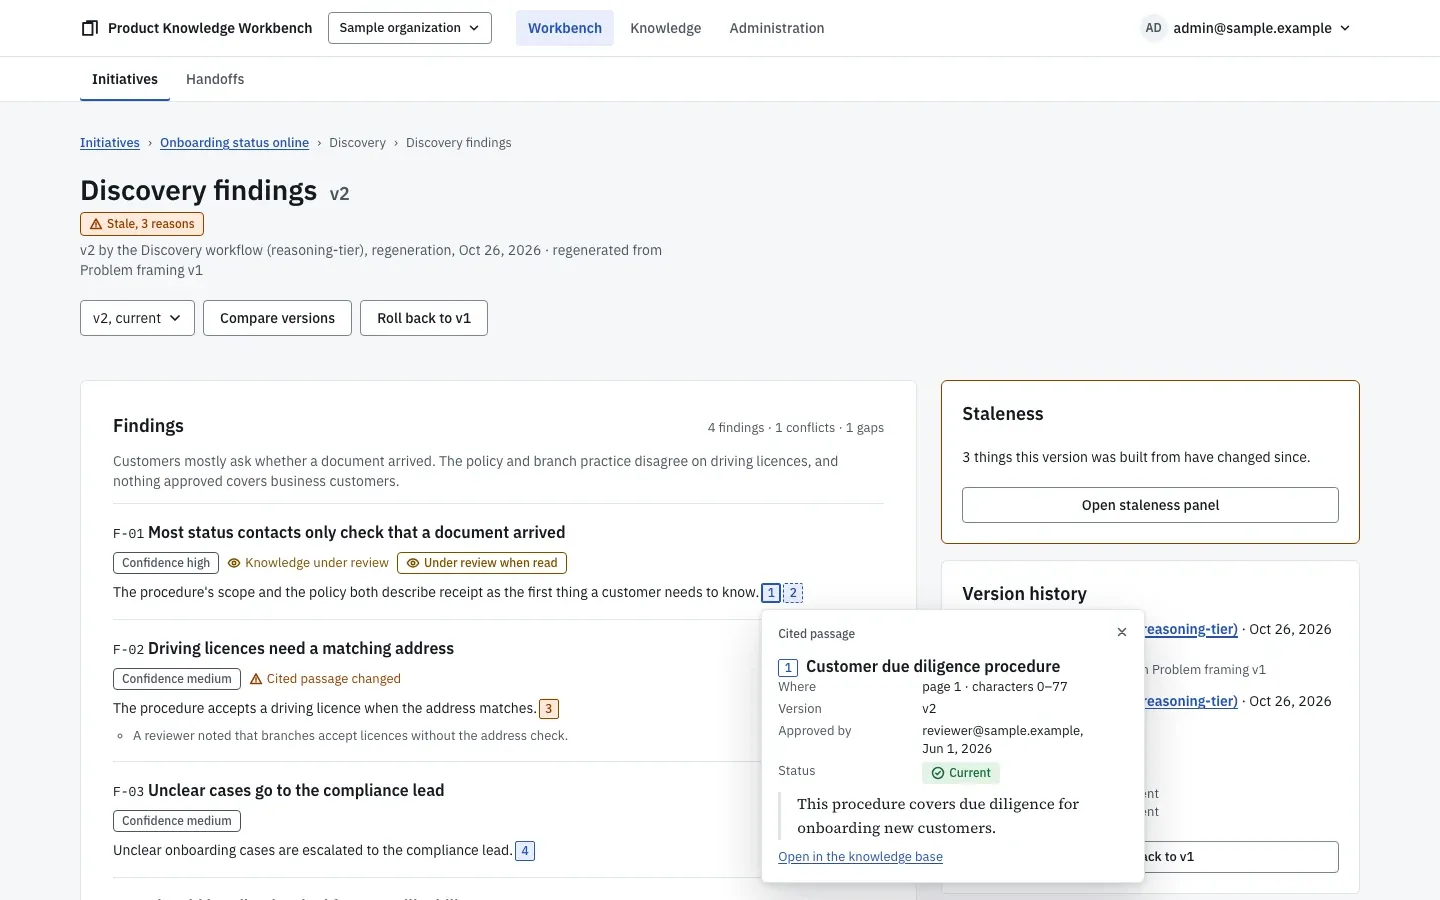1440x900 pixels.
Task: Open citation marker 3 in finding F-02
Action: pyautogui.click(x=548, y=709)
